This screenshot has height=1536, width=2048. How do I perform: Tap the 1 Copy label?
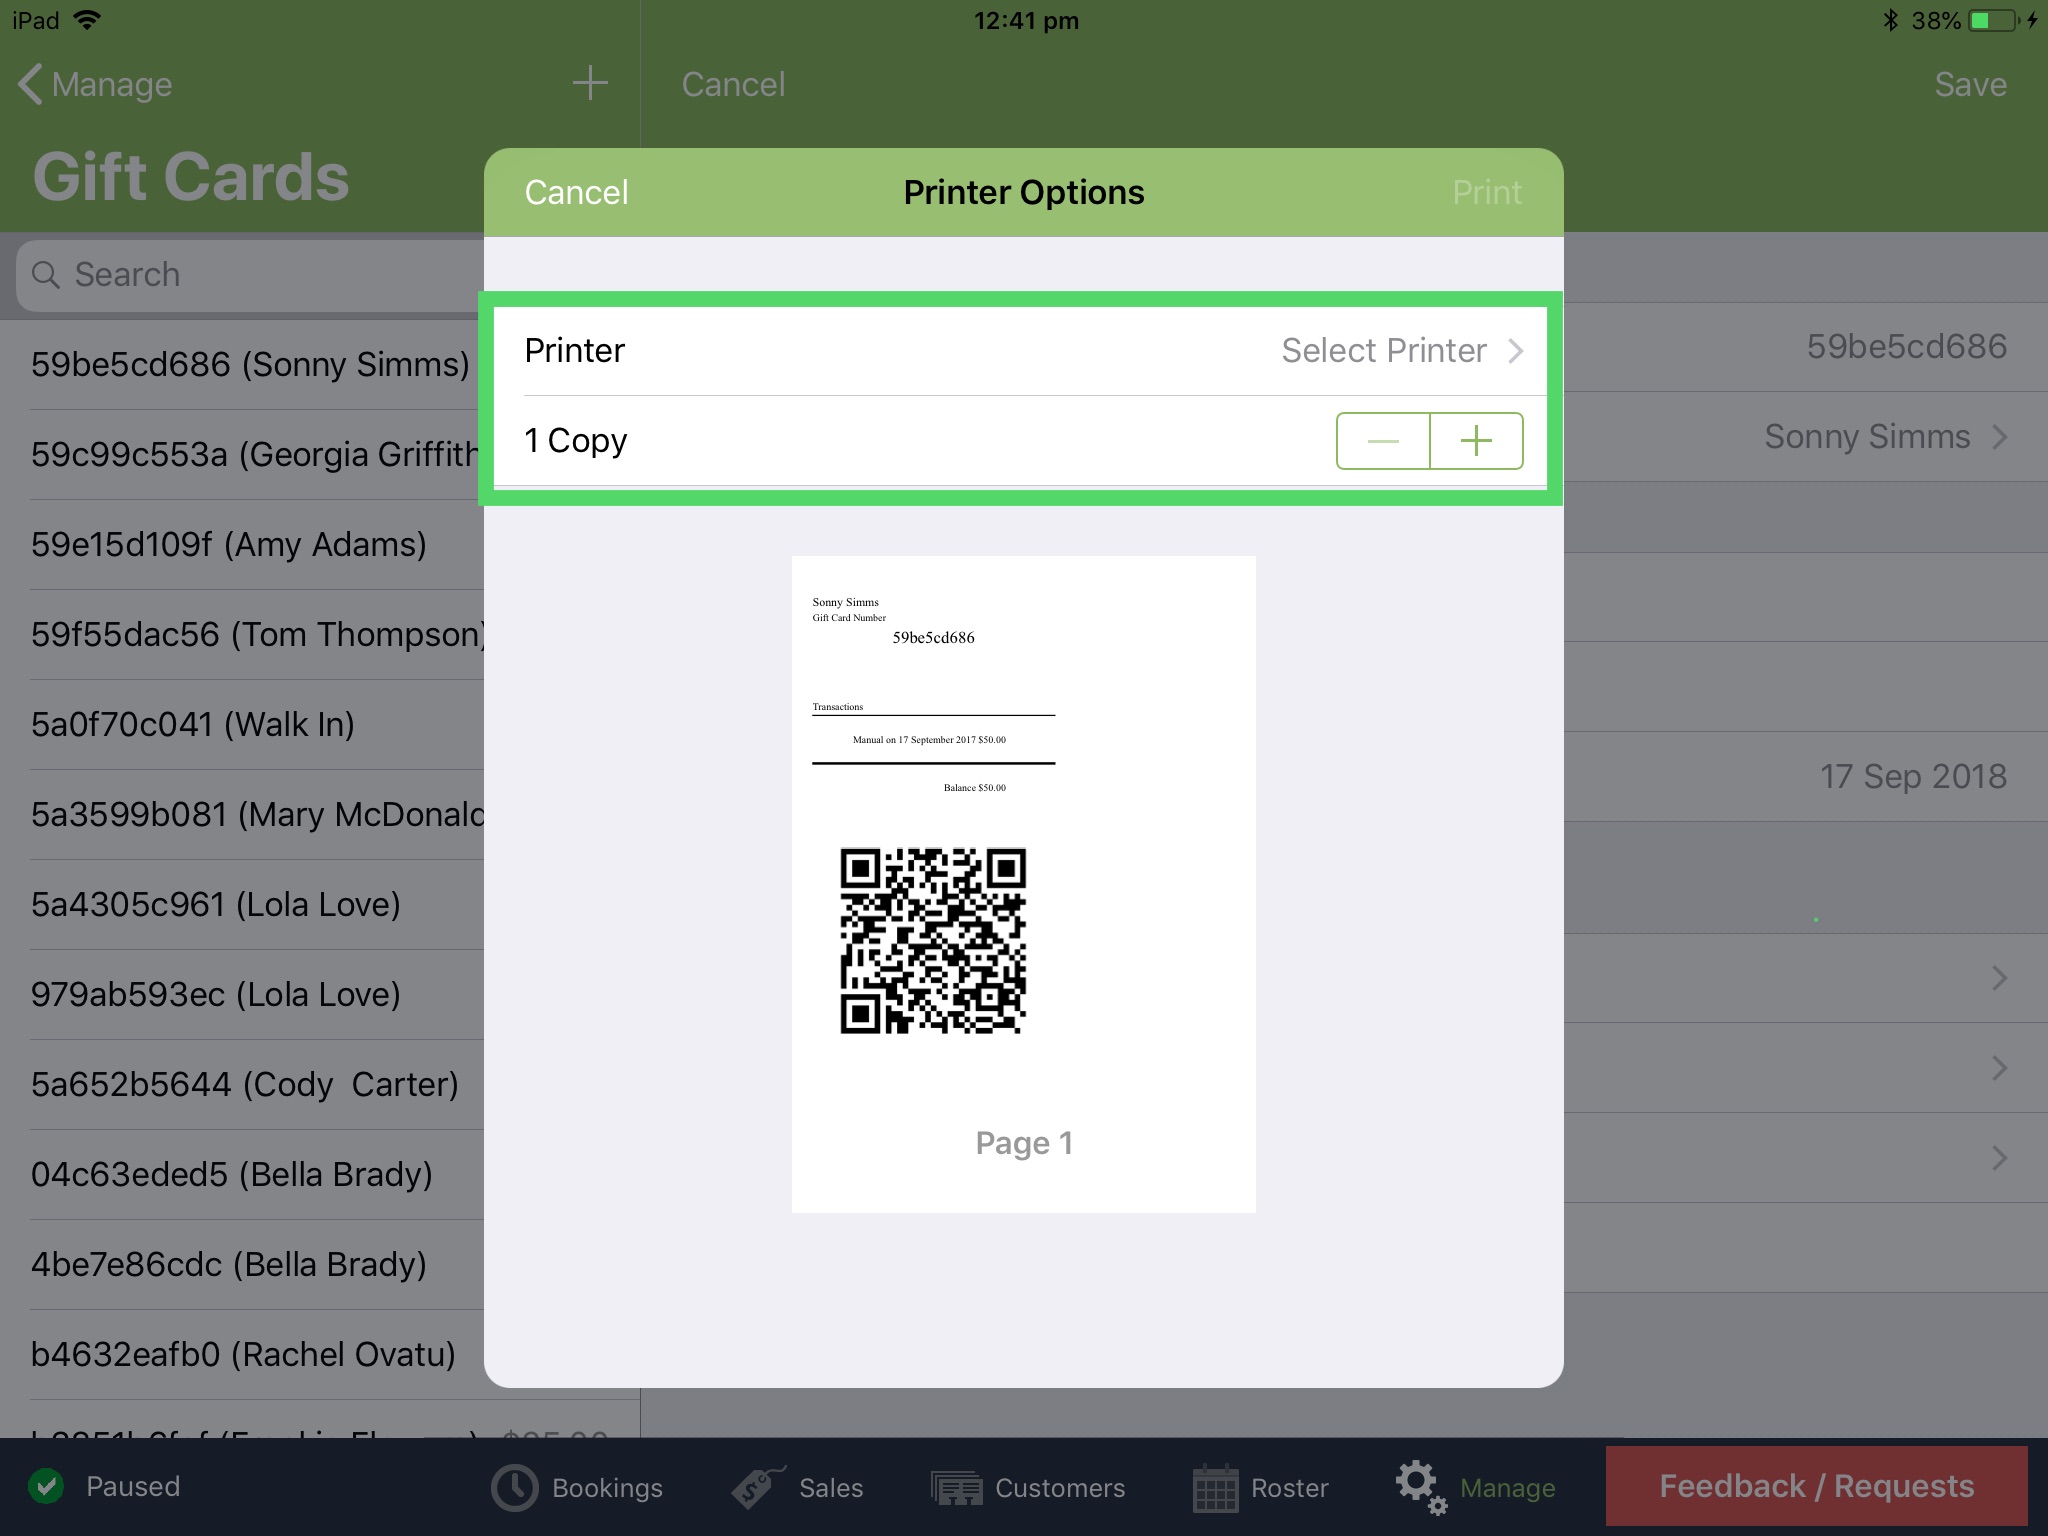click(576, 441)
